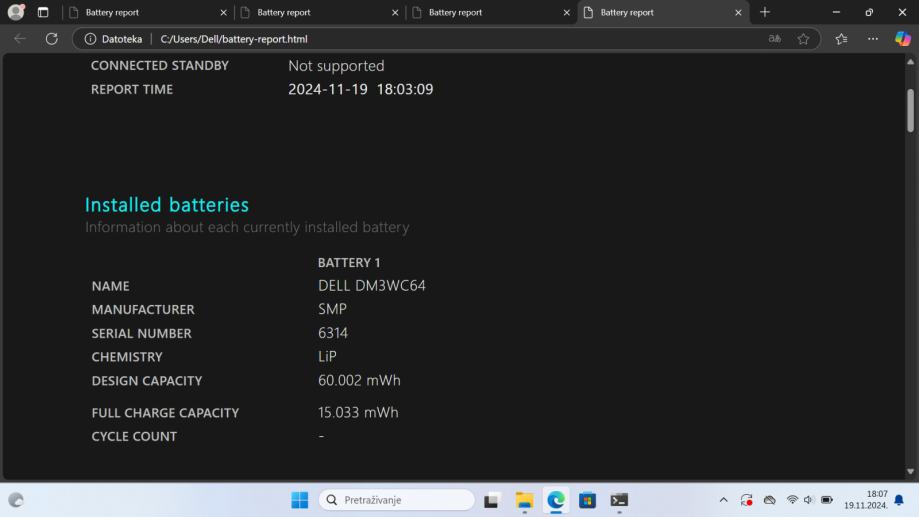The height and width of the screenshot is (517, 919).
Task: View site info icon next to Datoteka
Action: (90, 39)
